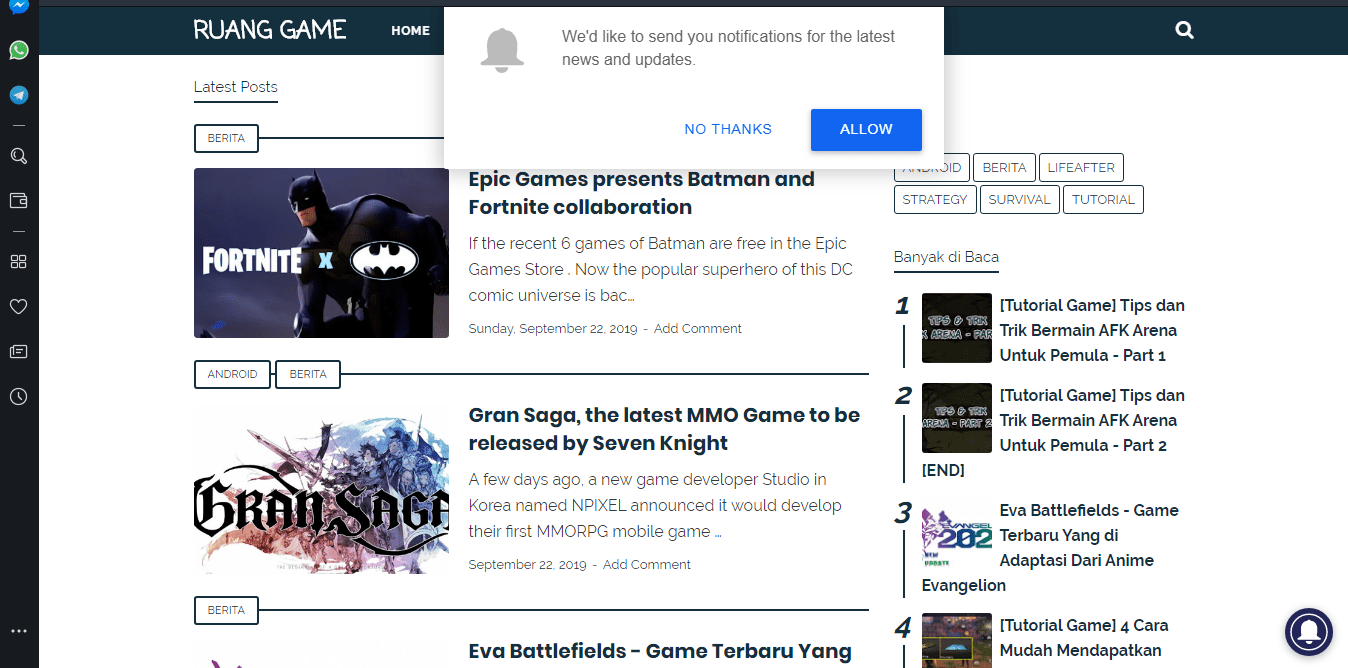Open Epic Games presents Batman article title
The width and height of the screenshot is (1348, 668).
[x=642, y=193]
